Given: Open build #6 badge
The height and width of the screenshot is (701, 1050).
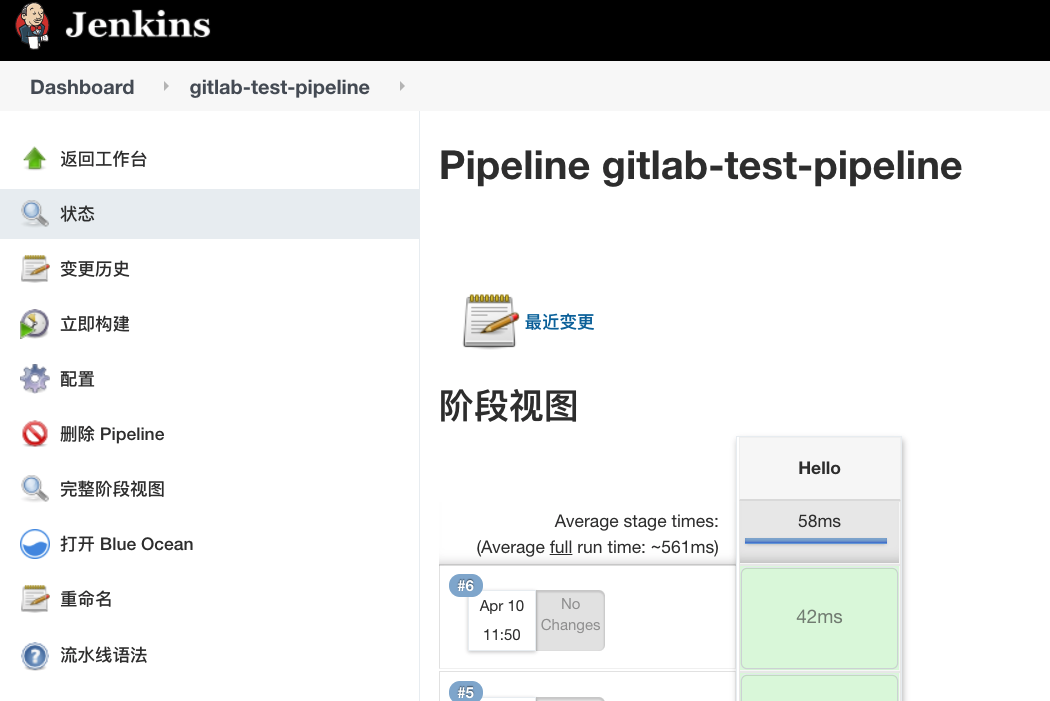Looking at the screenshot, I should (x=465, y=586).
